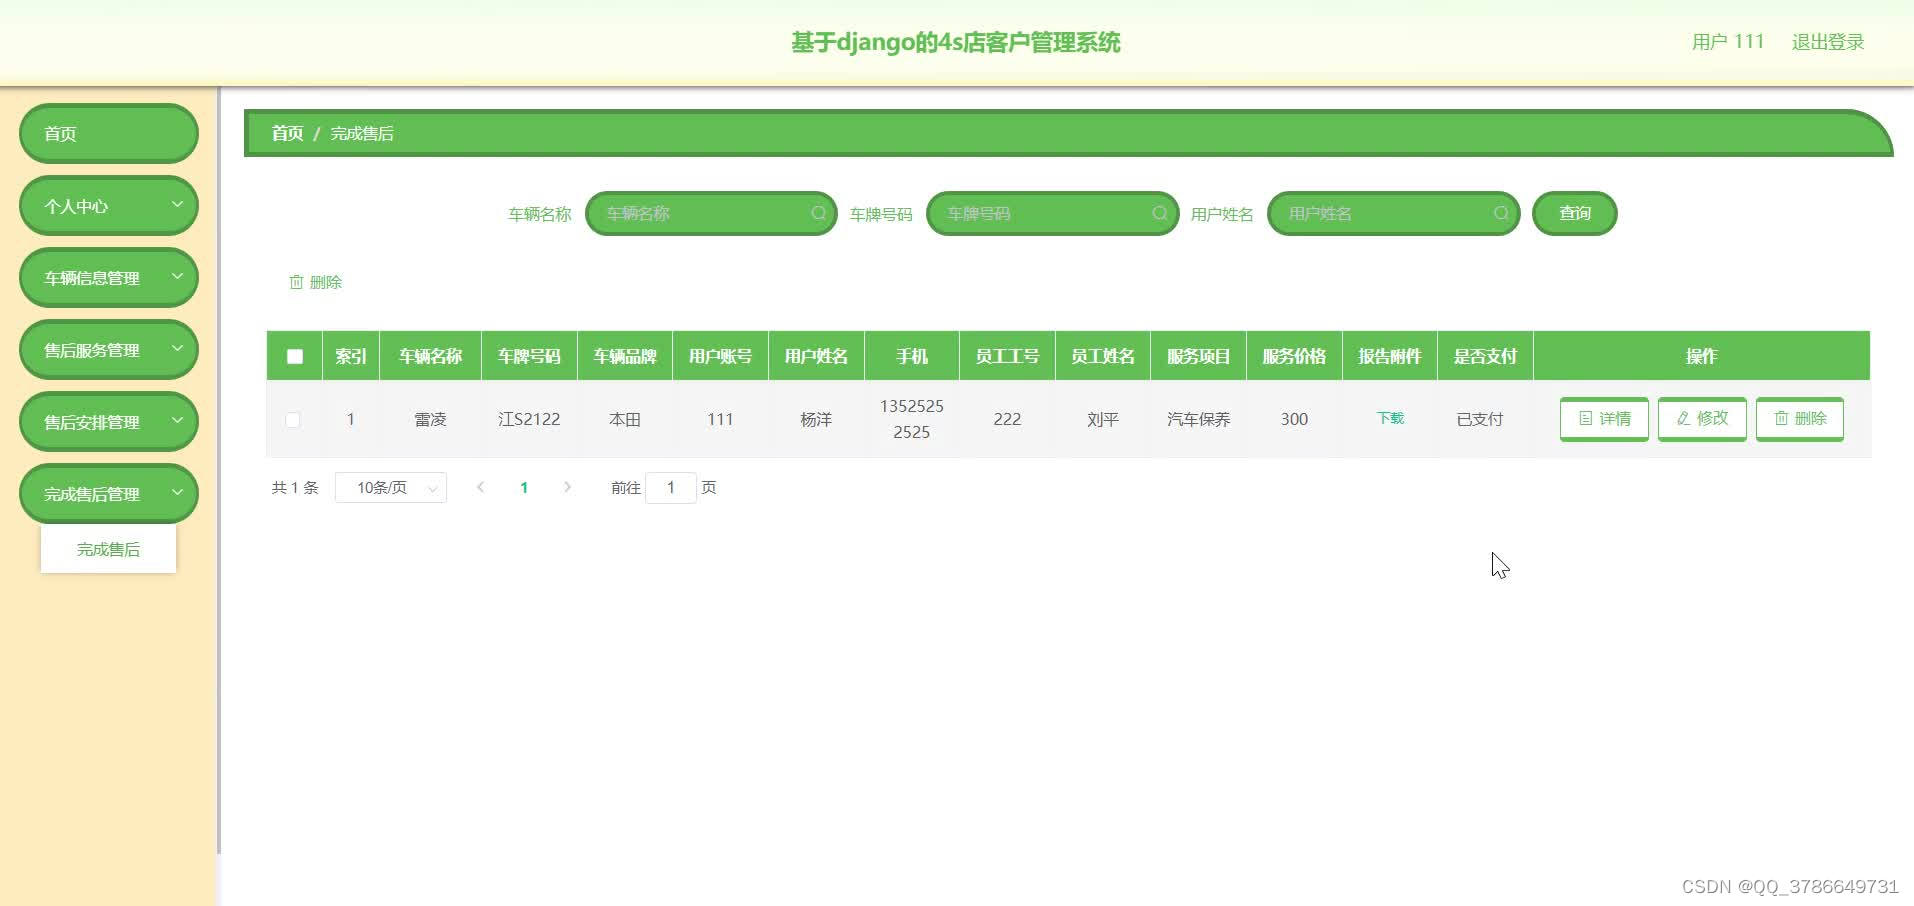Select checkbox for row 雷凌
The image size is (1914, 906).
click(293, 419)
